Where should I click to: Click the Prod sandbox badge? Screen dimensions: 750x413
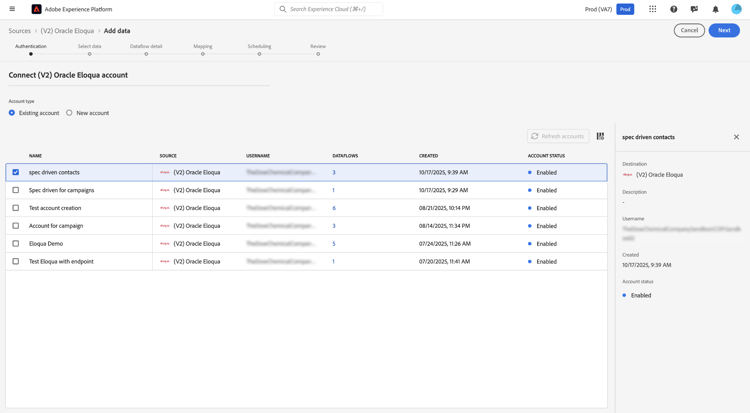(625, 9)
